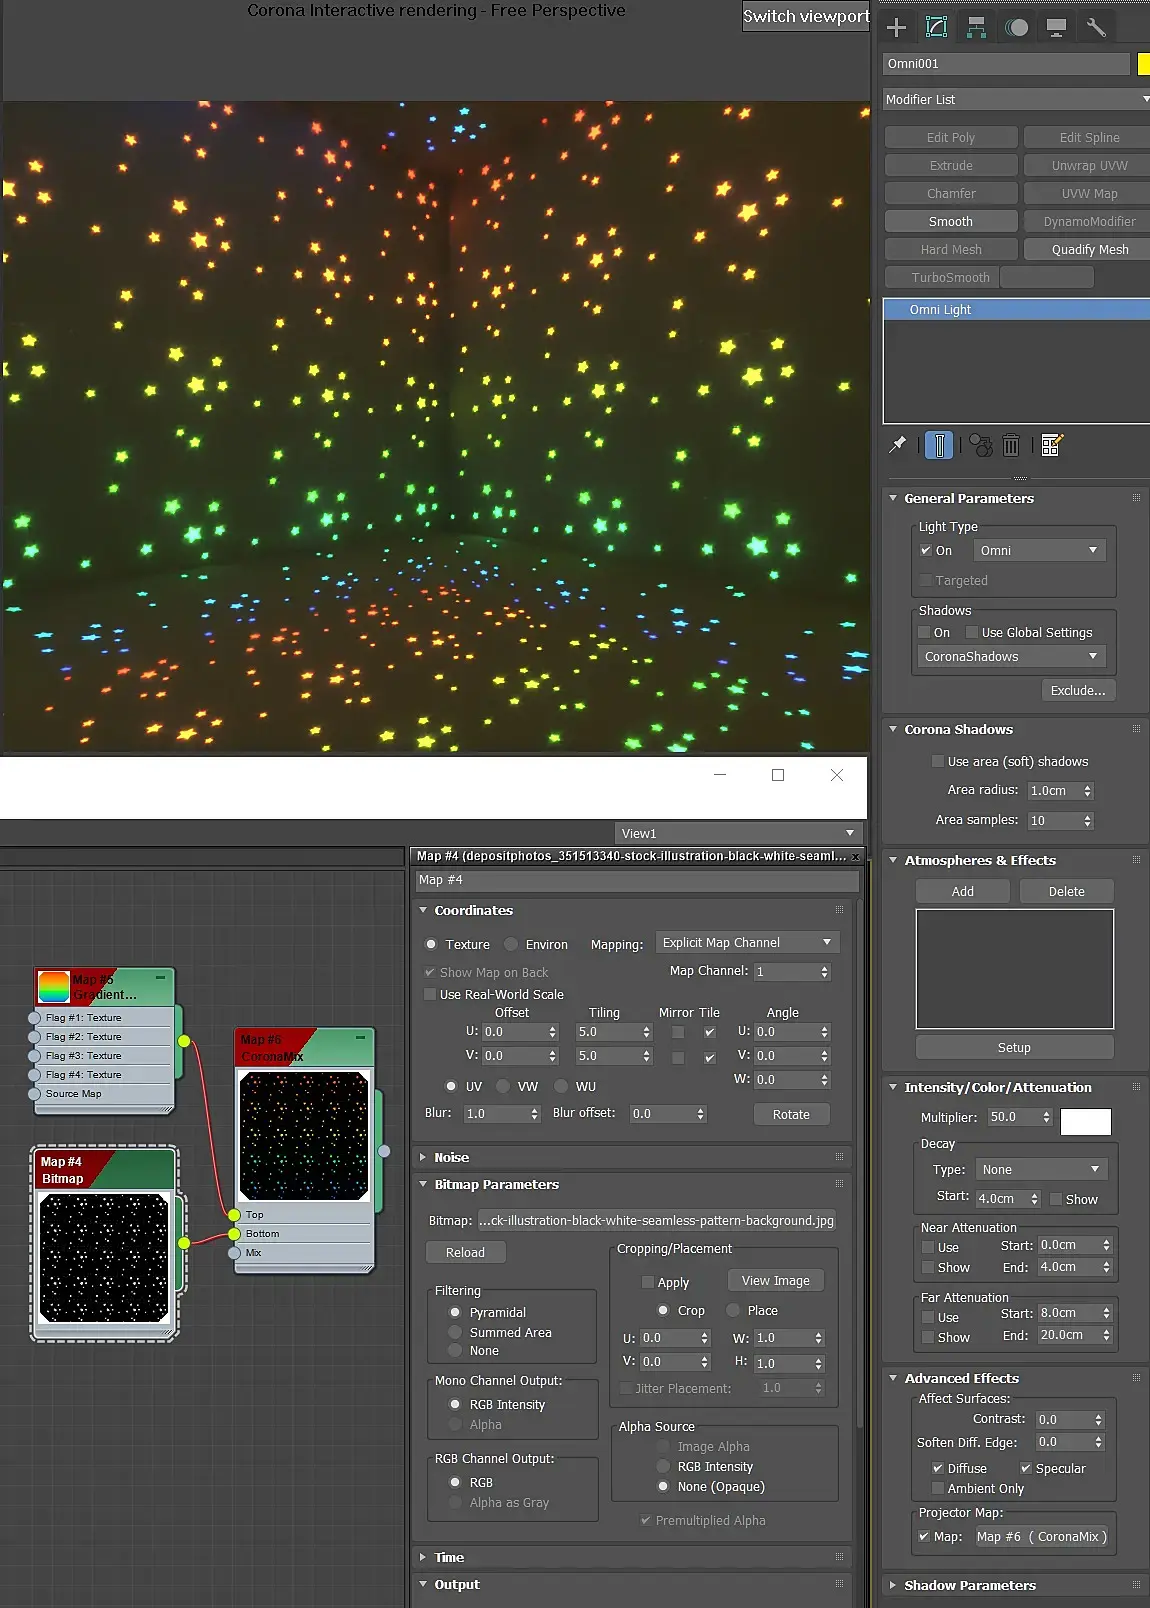The width and height of the screenshot is (1150, 1608).
Task: Click the white light color swatch
Action: tap(1085, 1121)
